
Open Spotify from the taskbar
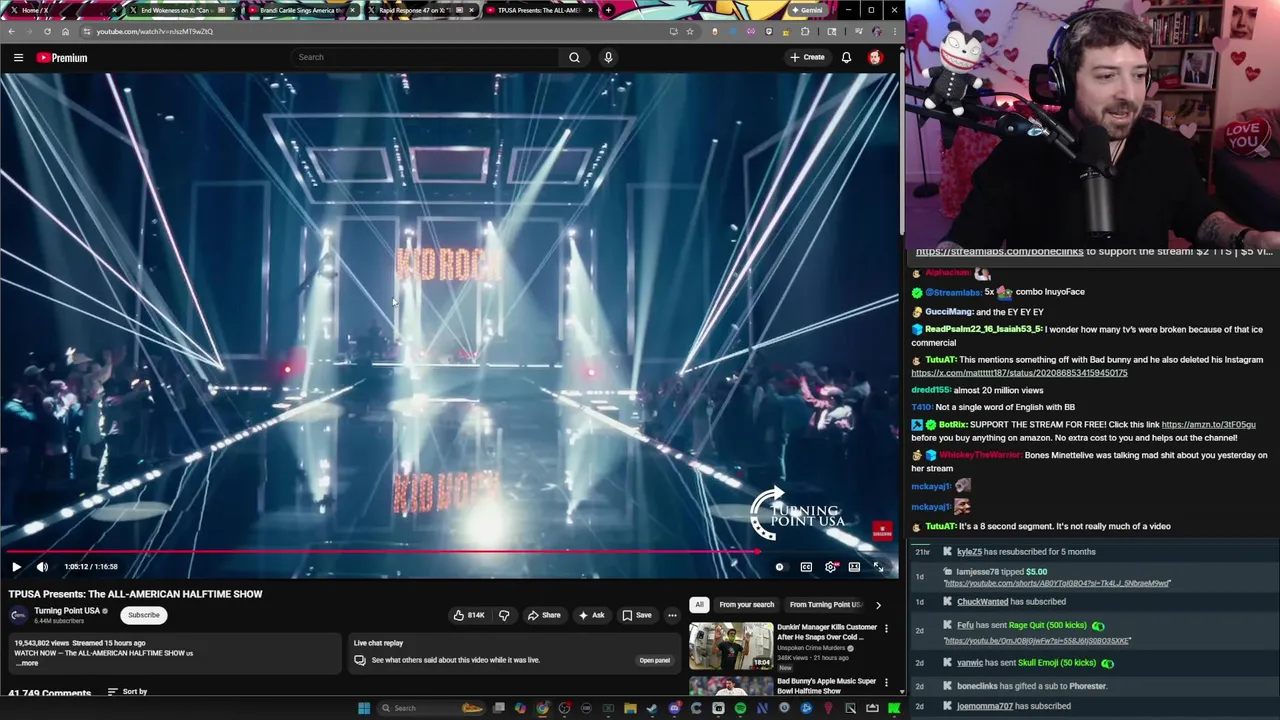[740, 708]
